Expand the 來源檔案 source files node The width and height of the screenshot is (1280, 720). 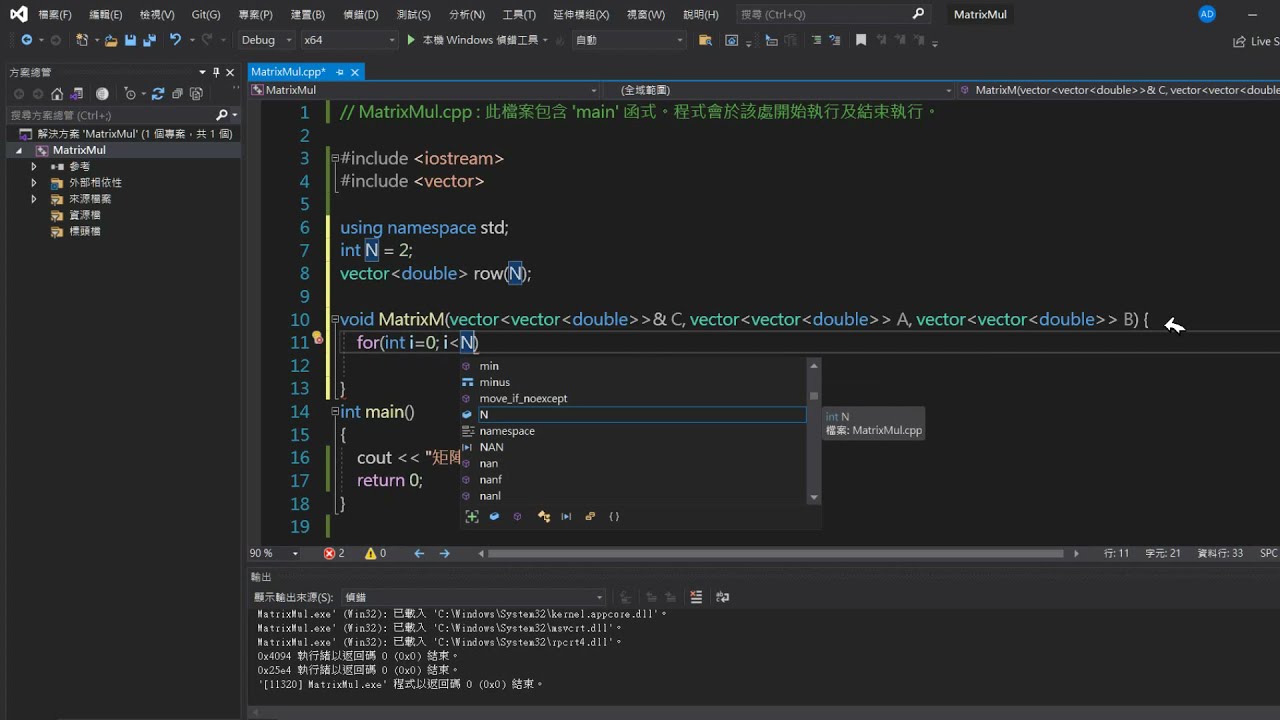click(x=34, y=199)
